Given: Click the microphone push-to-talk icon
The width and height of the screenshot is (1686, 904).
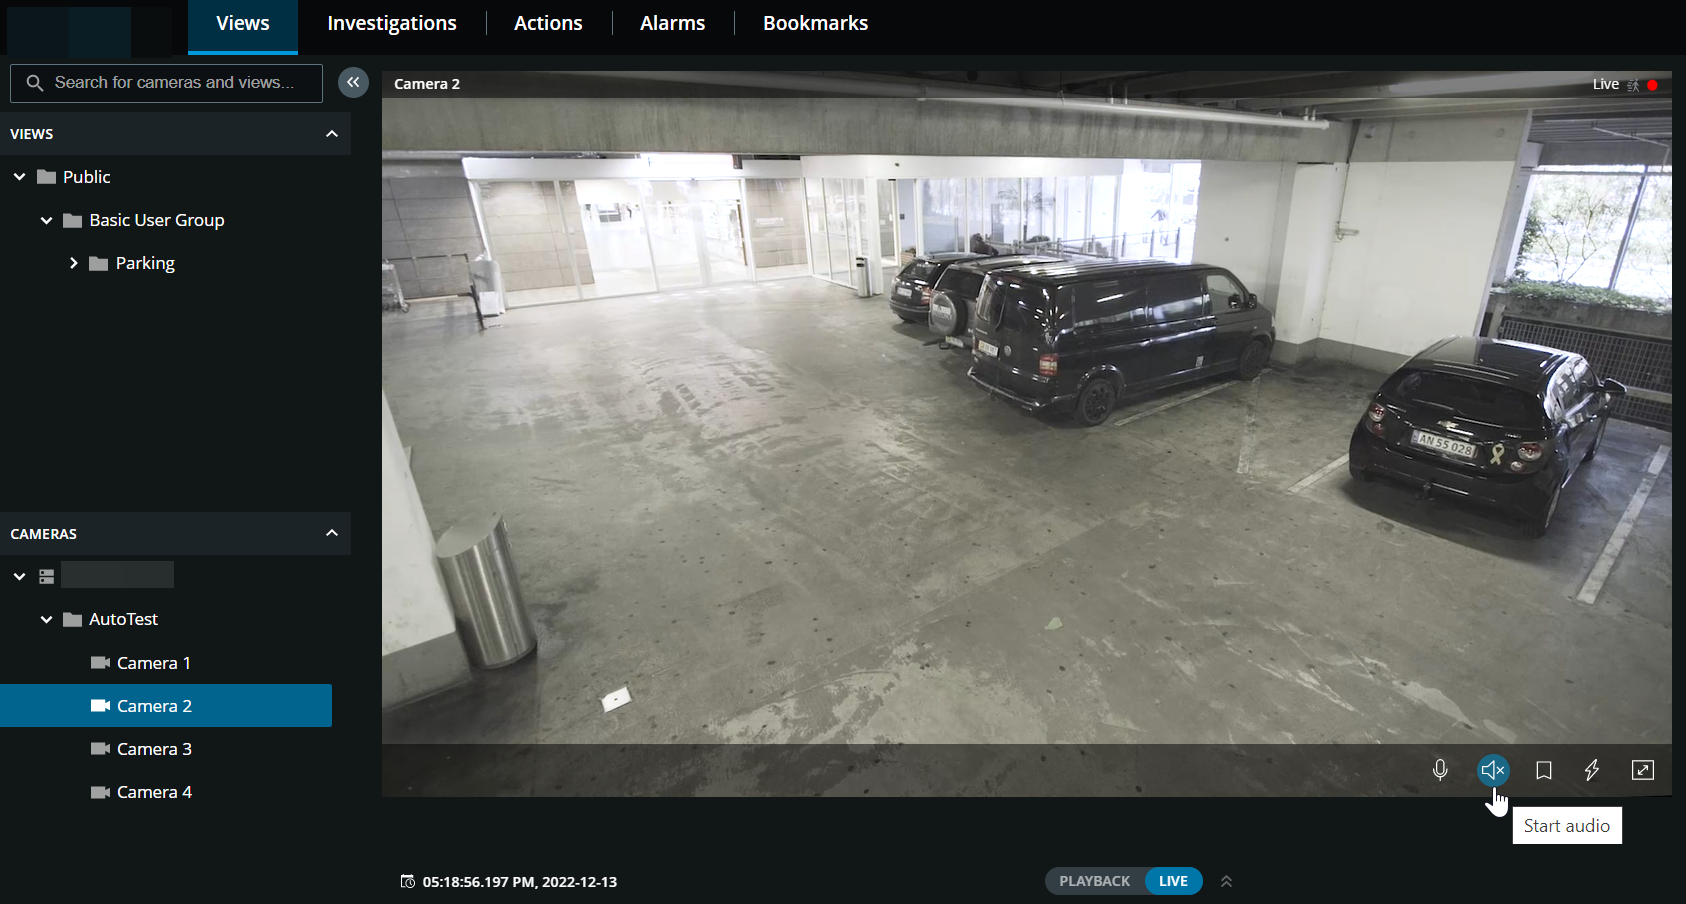Looking at the screenshot, I should 1440,770.
